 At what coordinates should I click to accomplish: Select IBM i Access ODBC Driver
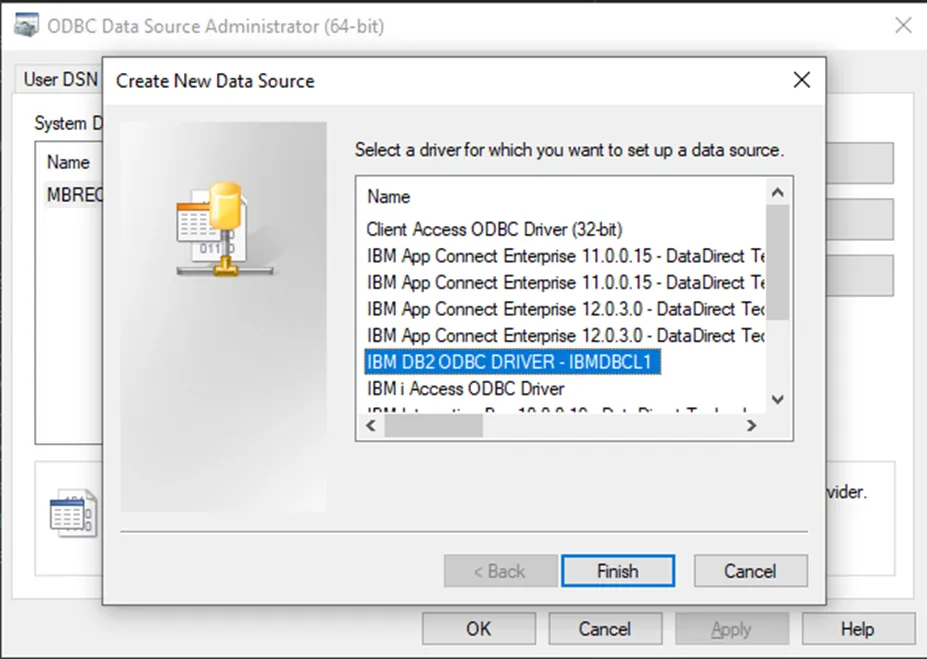465,389
